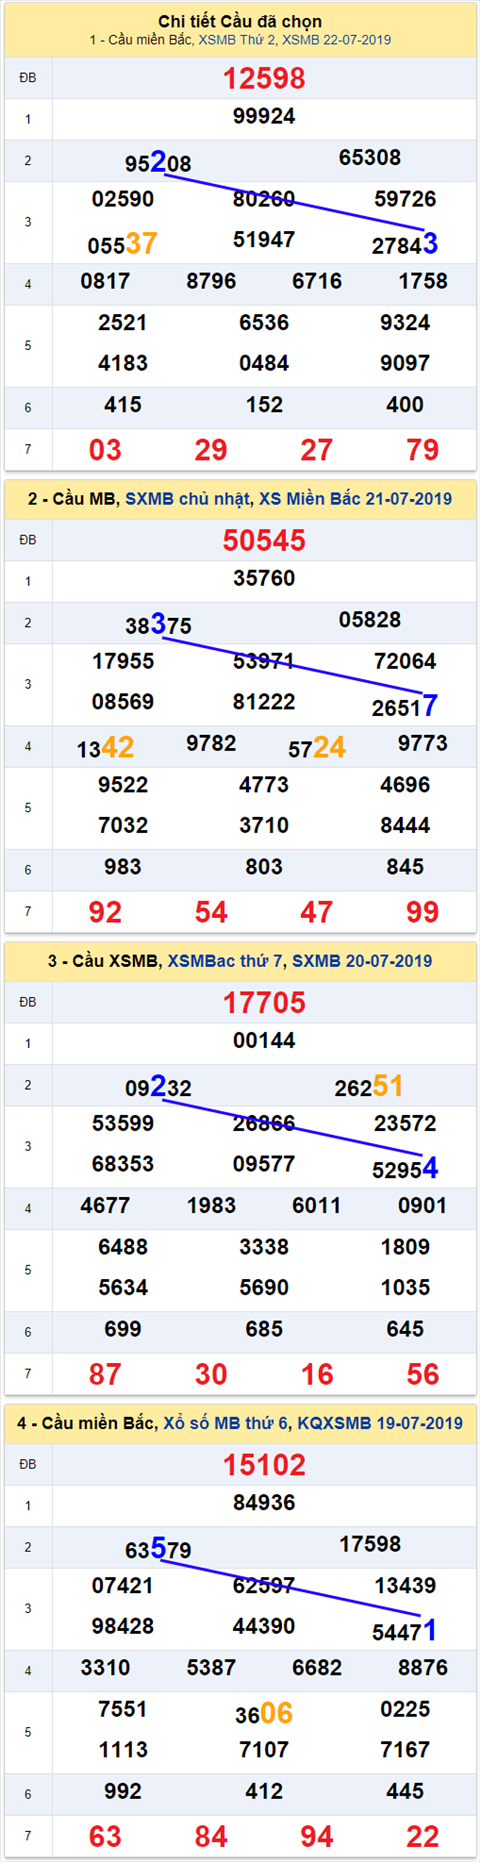The width and height of the screenshot is (480, 1862).
Task: Click the Chi tiết Cầu đã chọn heading
Action: 240,21
